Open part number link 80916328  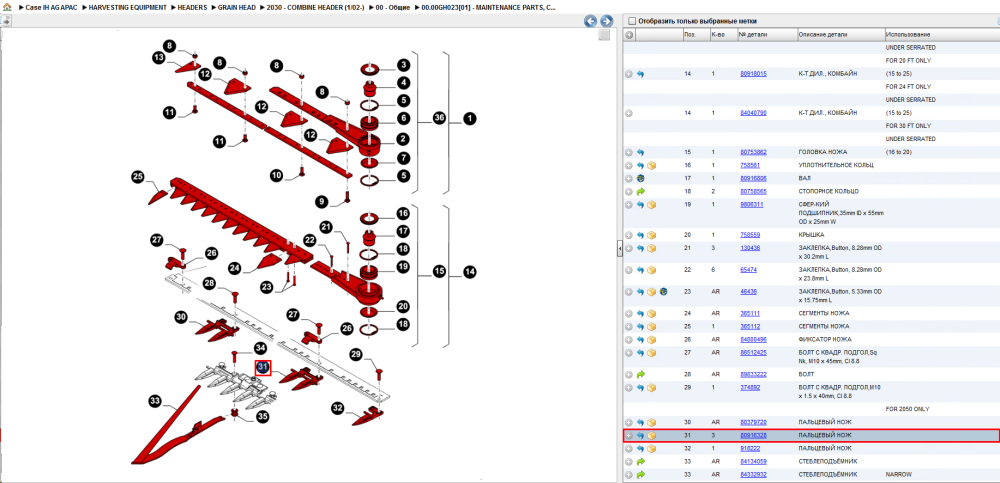click(x=753, y=436)
